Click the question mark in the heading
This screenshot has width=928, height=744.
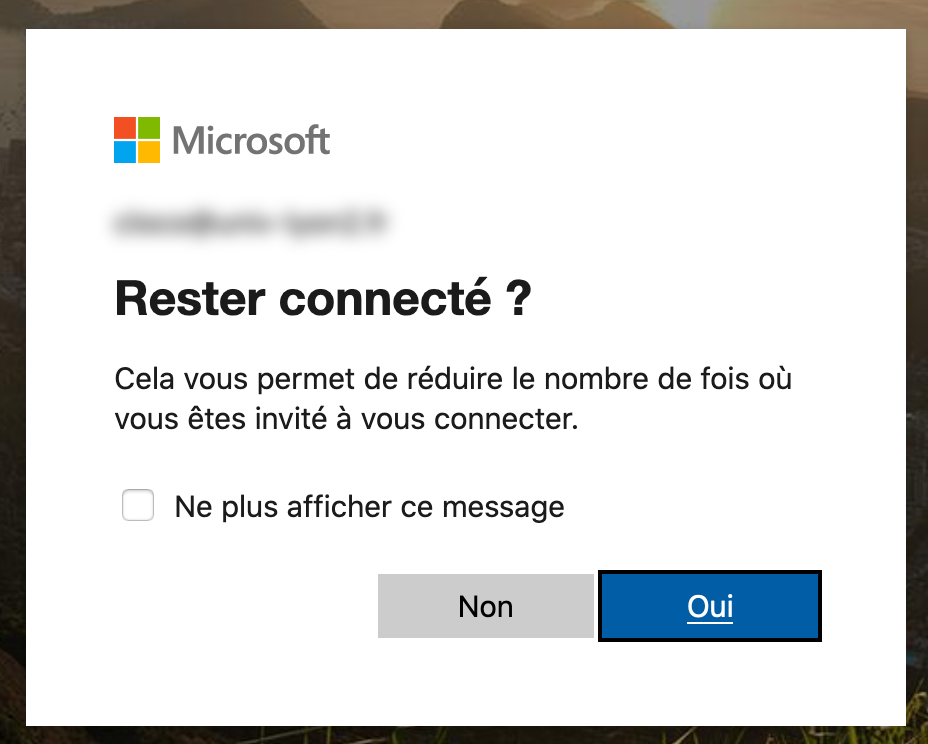coord(519,299)
